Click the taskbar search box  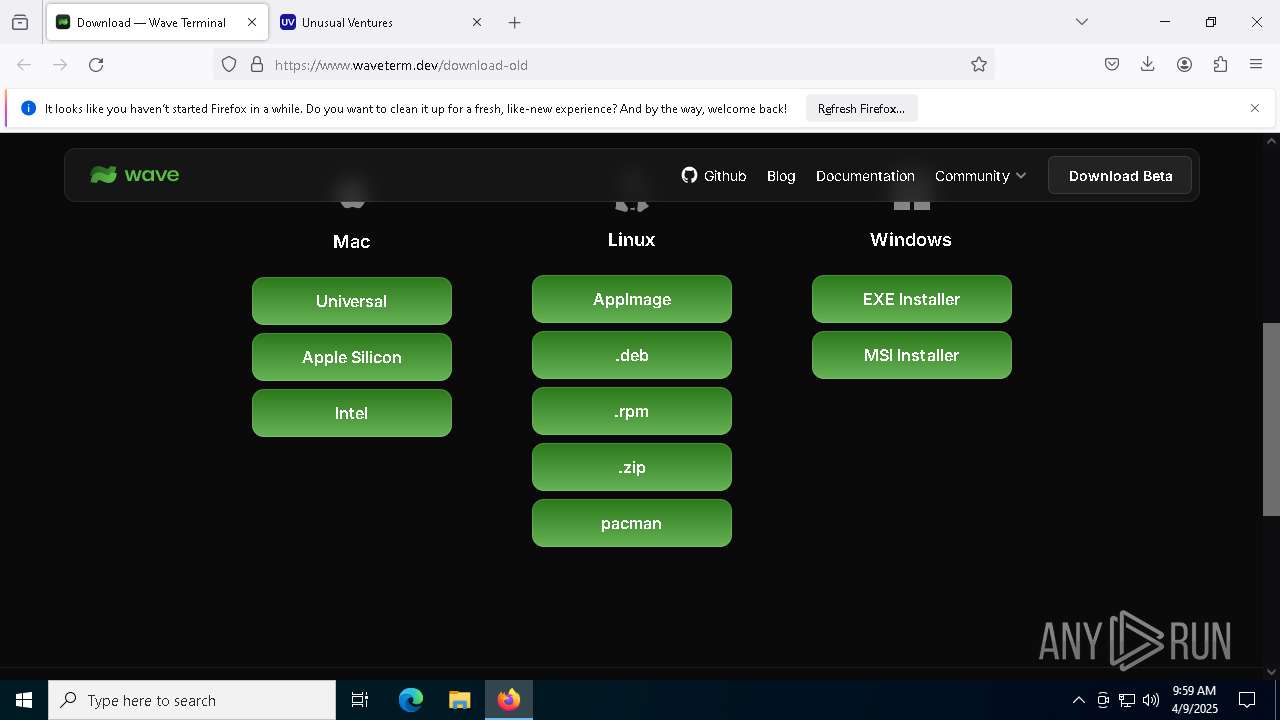[192, 700]
